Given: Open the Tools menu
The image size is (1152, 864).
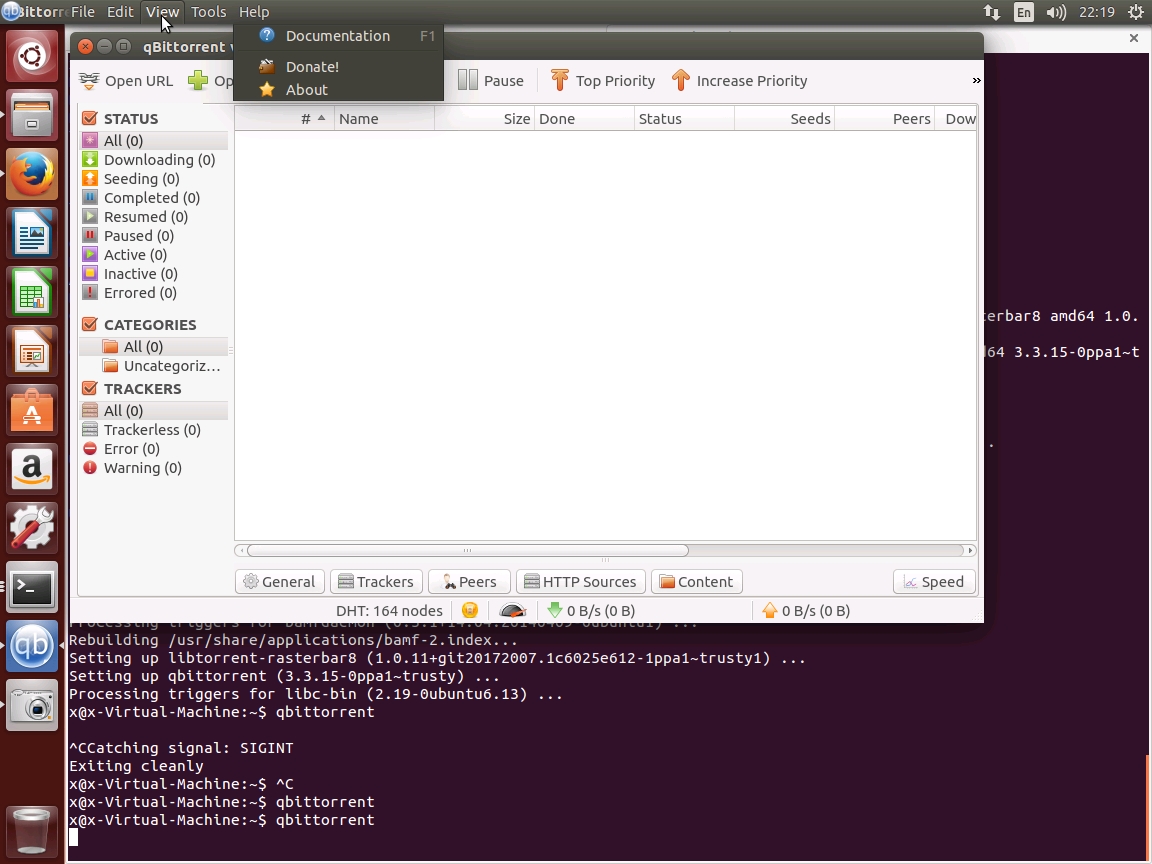Looking at the screenshot, I should [x=209, y=12].
